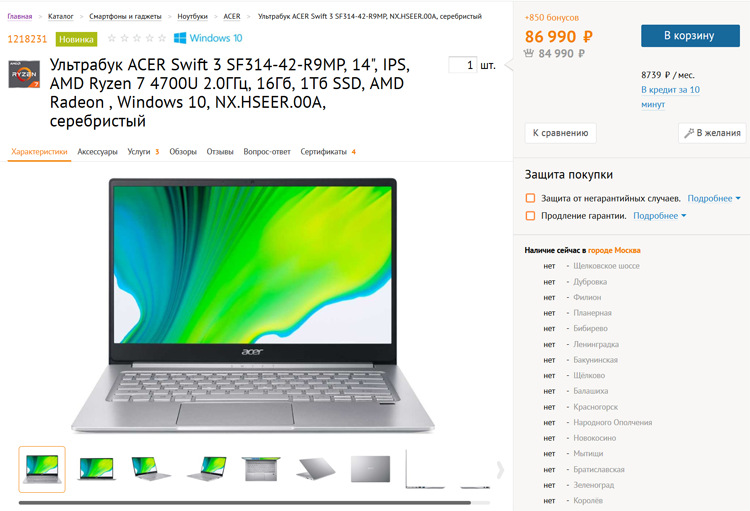Rate product with the fifth star

162,38
